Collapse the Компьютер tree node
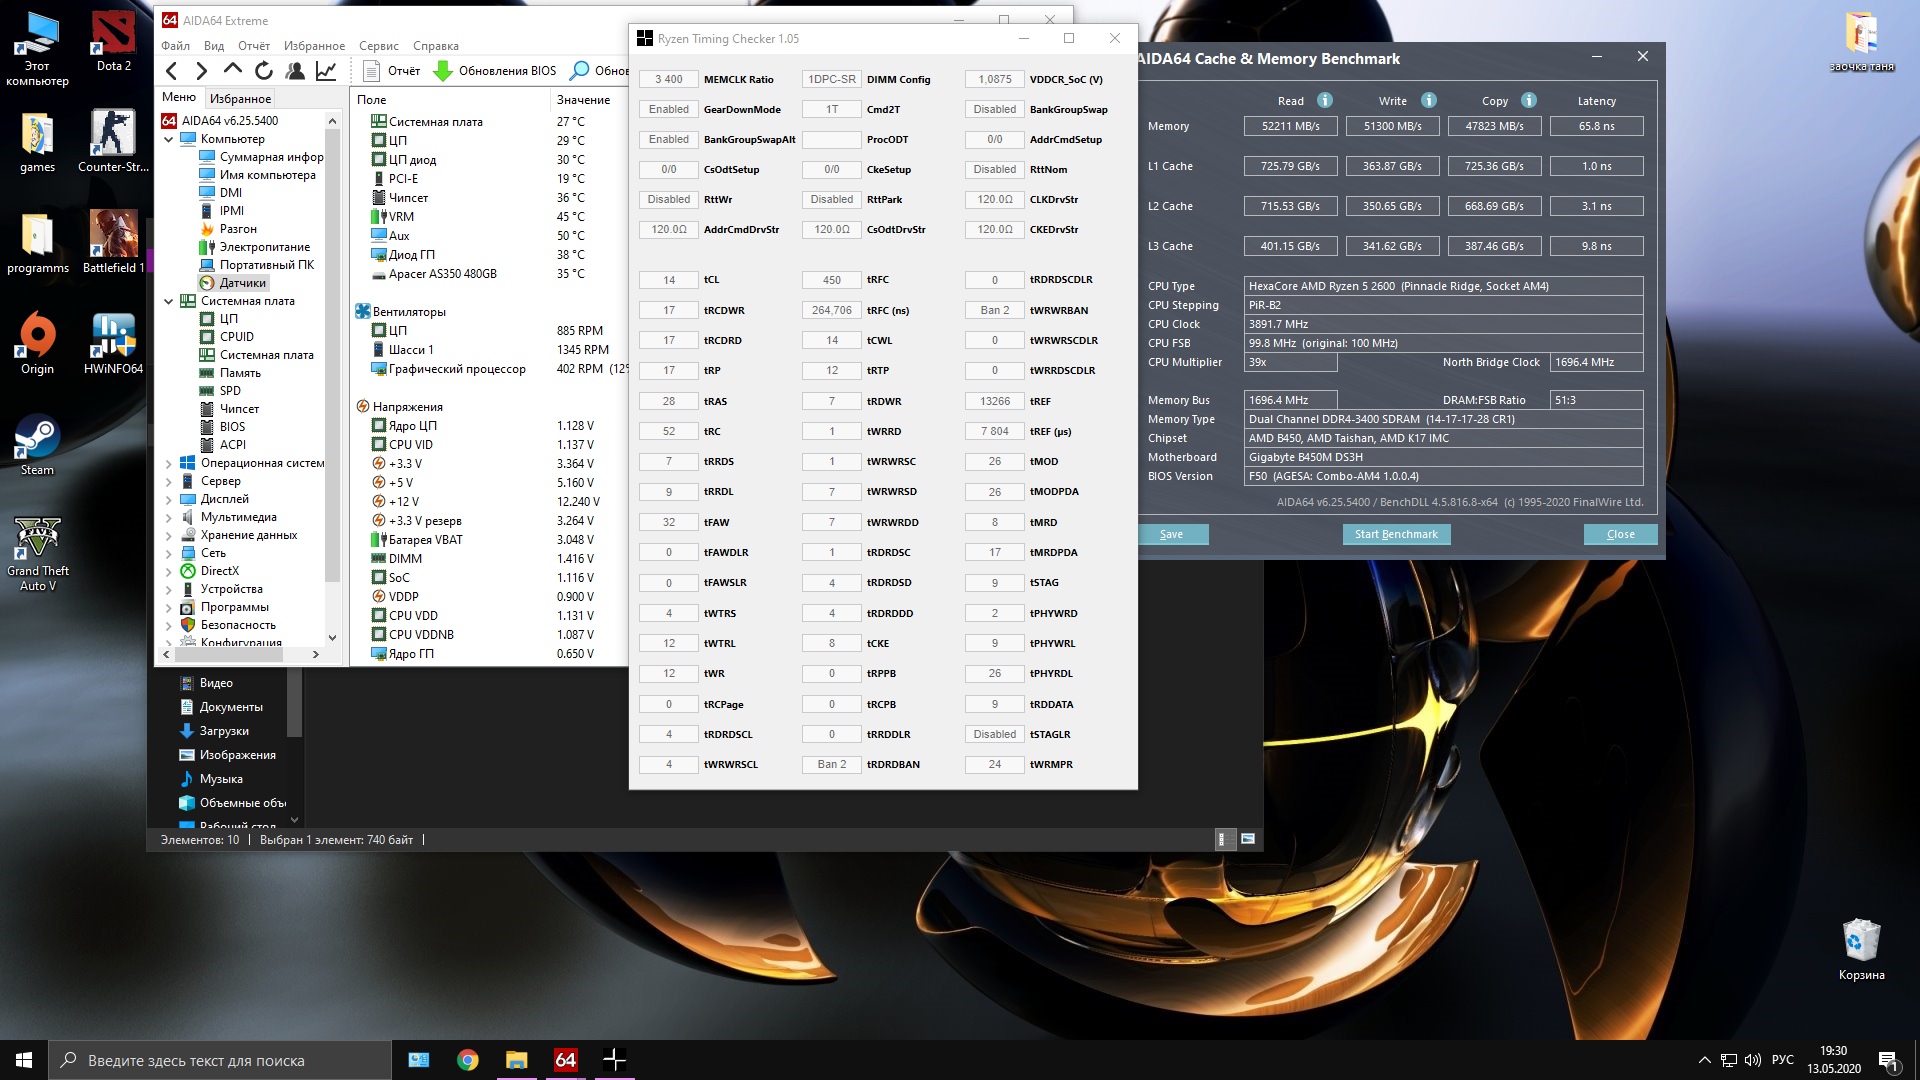The height and width of the screenshot is (1080, 1920). point(169,139)
